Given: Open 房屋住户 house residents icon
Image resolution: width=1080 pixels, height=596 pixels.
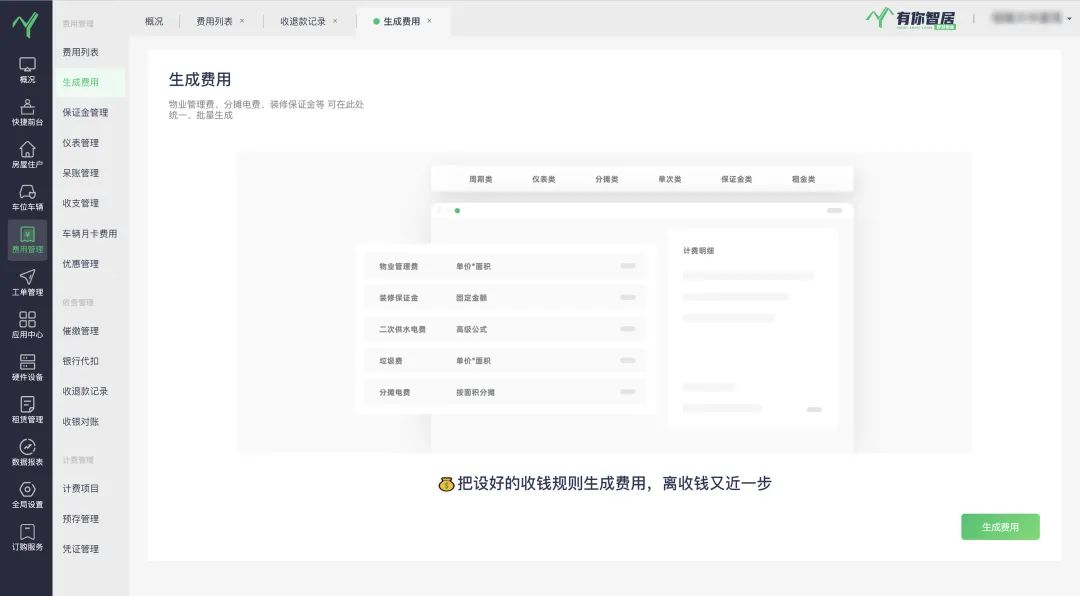Looking at the screenshot, I should (27, 149).
